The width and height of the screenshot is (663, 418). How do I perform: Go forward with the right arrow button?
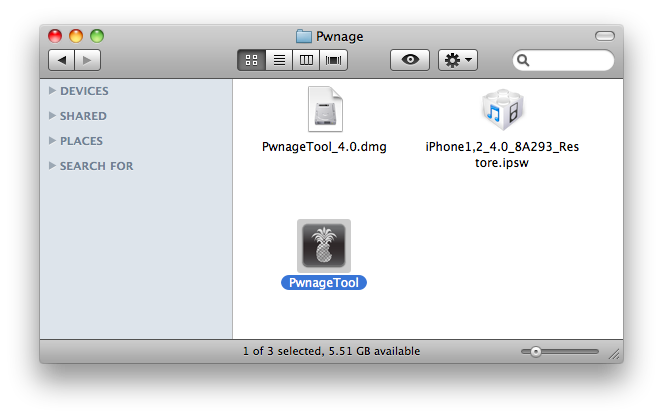(87, 60)
